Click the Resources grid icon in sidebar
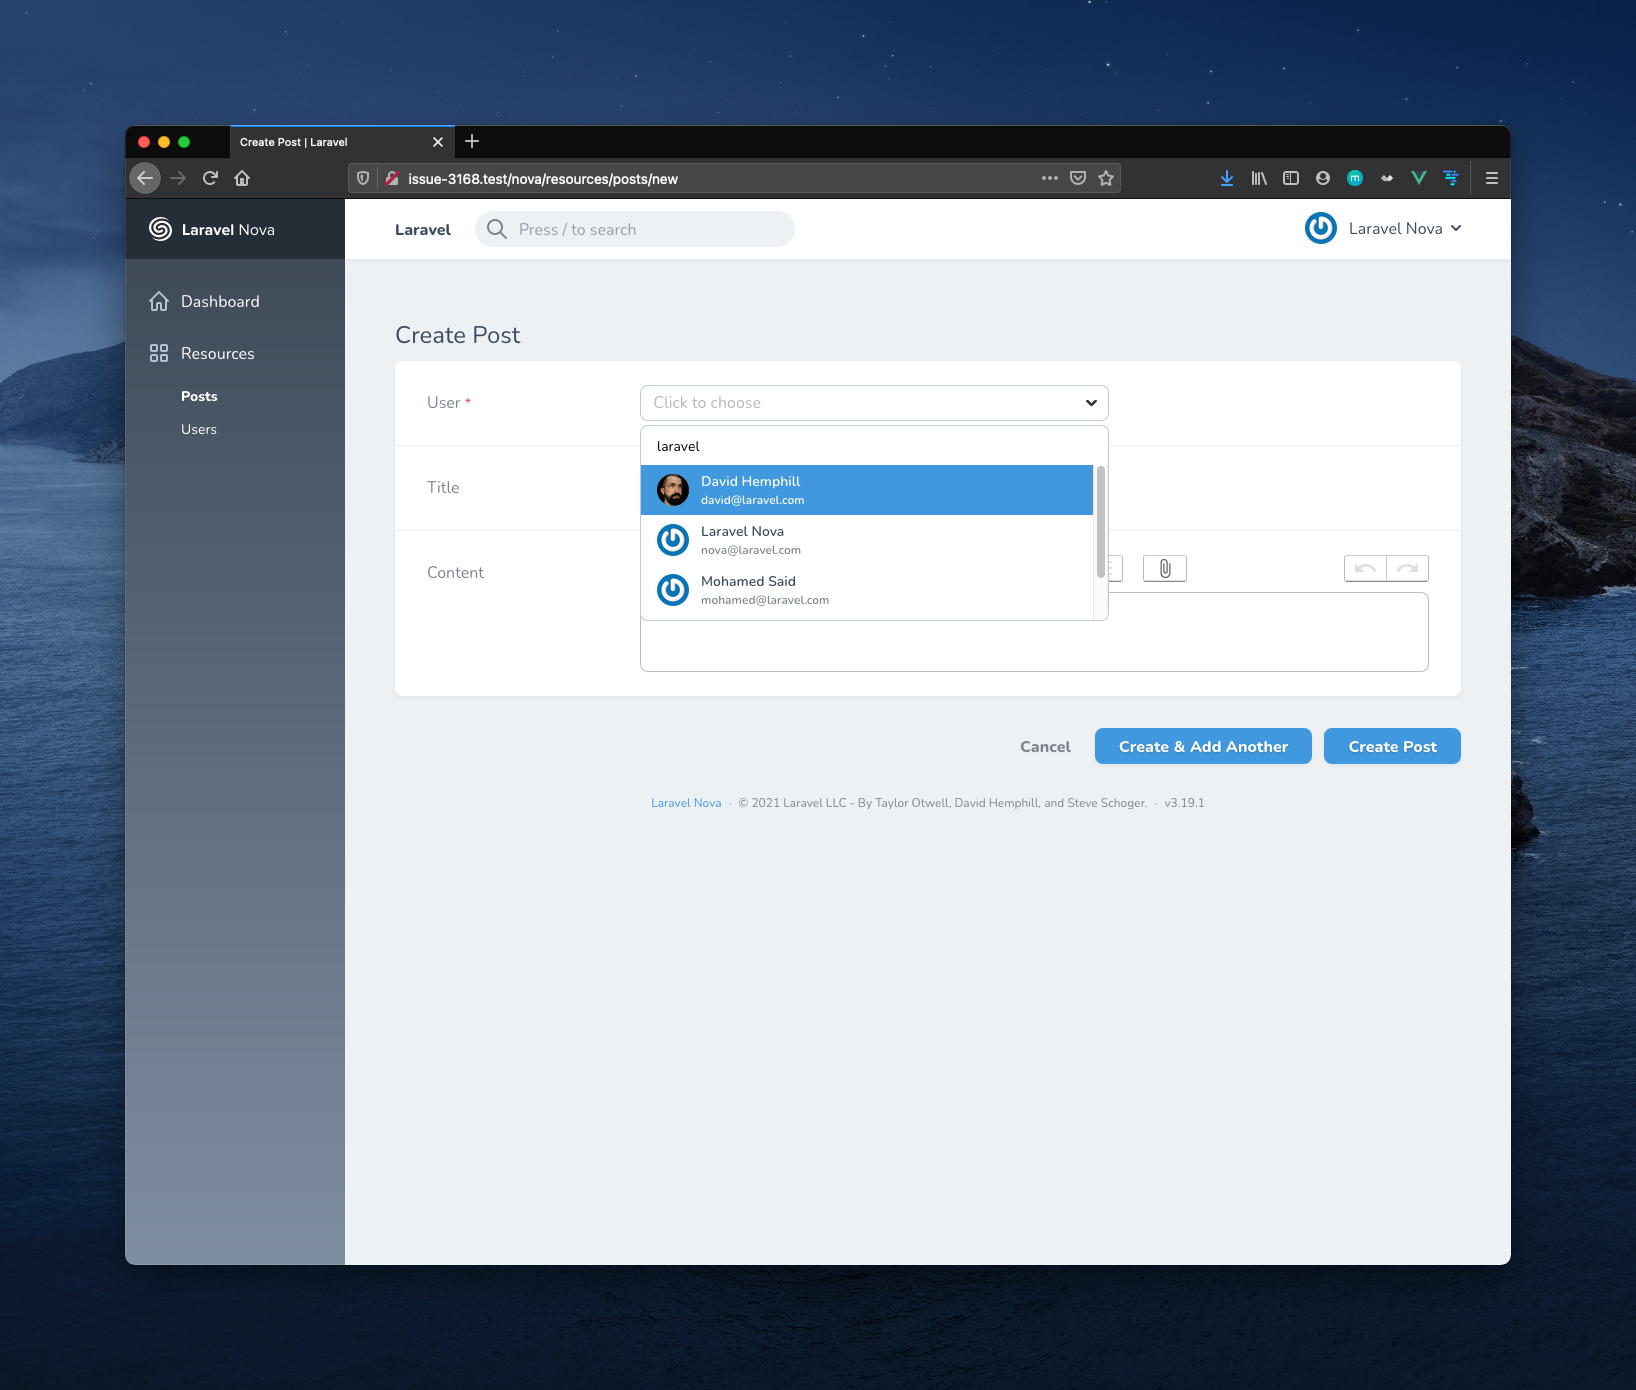 coord(159,353)
